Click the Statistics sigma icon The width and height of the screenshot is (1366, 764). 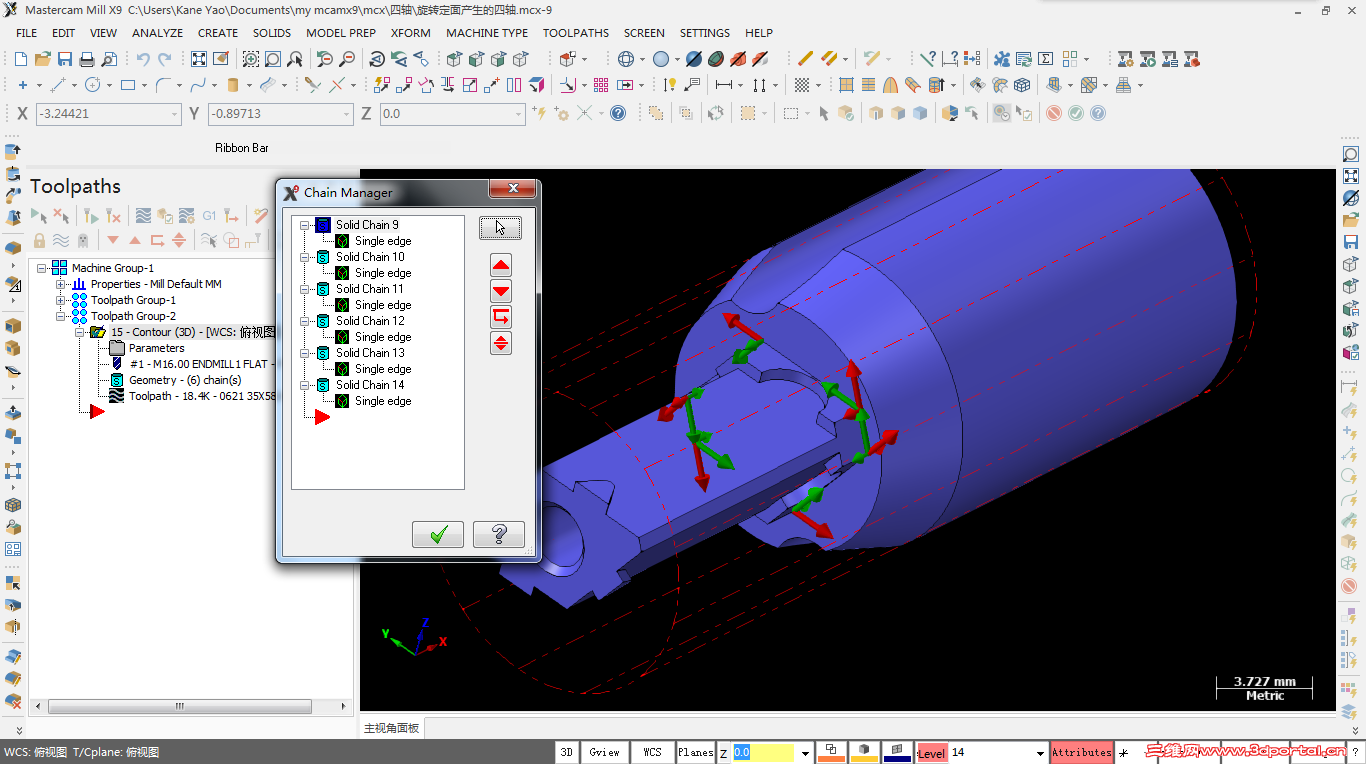tap(1045, 59)
